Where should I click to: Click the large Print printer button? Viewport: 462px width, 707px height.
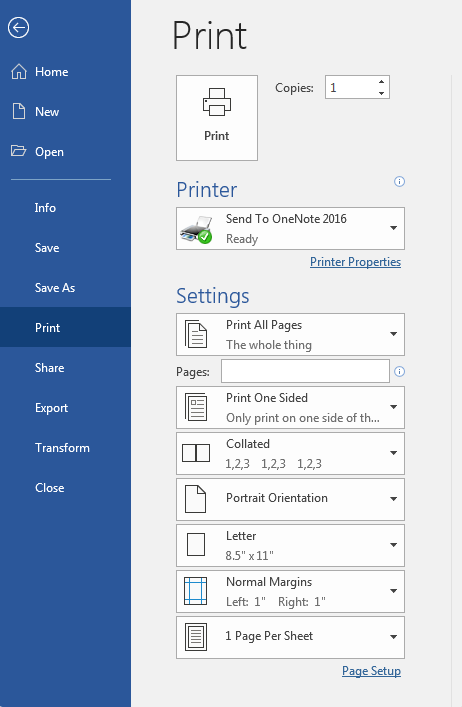217,118
